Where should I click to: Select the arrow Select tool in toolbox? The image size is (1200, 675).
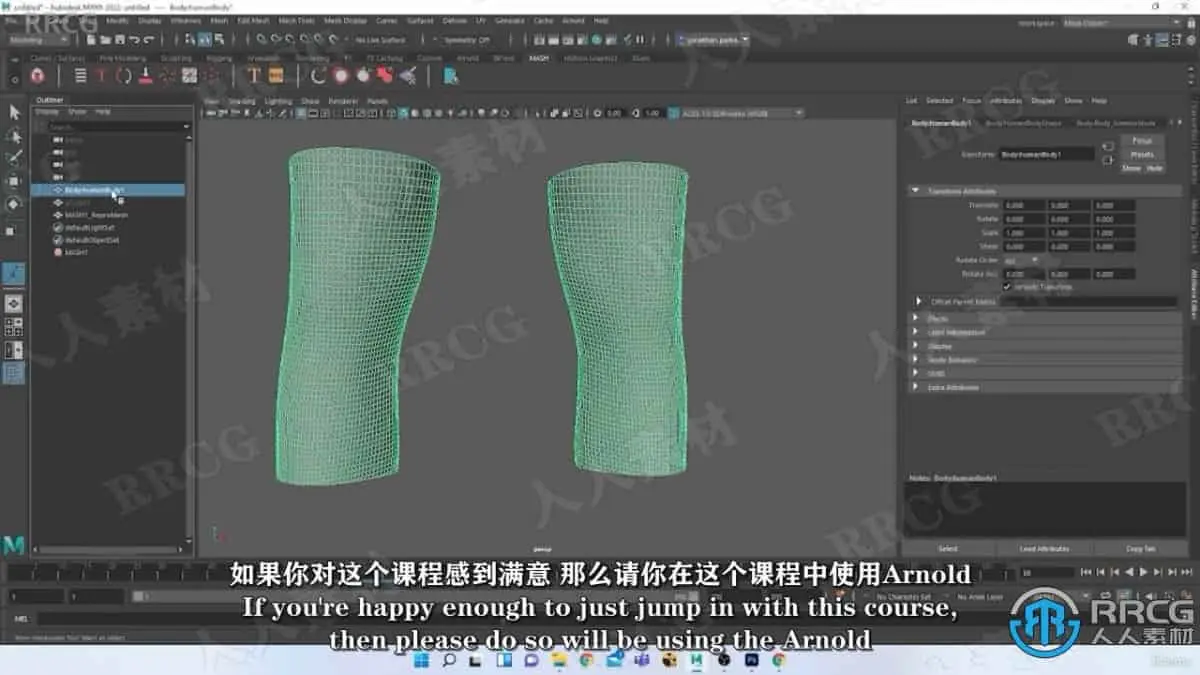(x=14, y=112)
